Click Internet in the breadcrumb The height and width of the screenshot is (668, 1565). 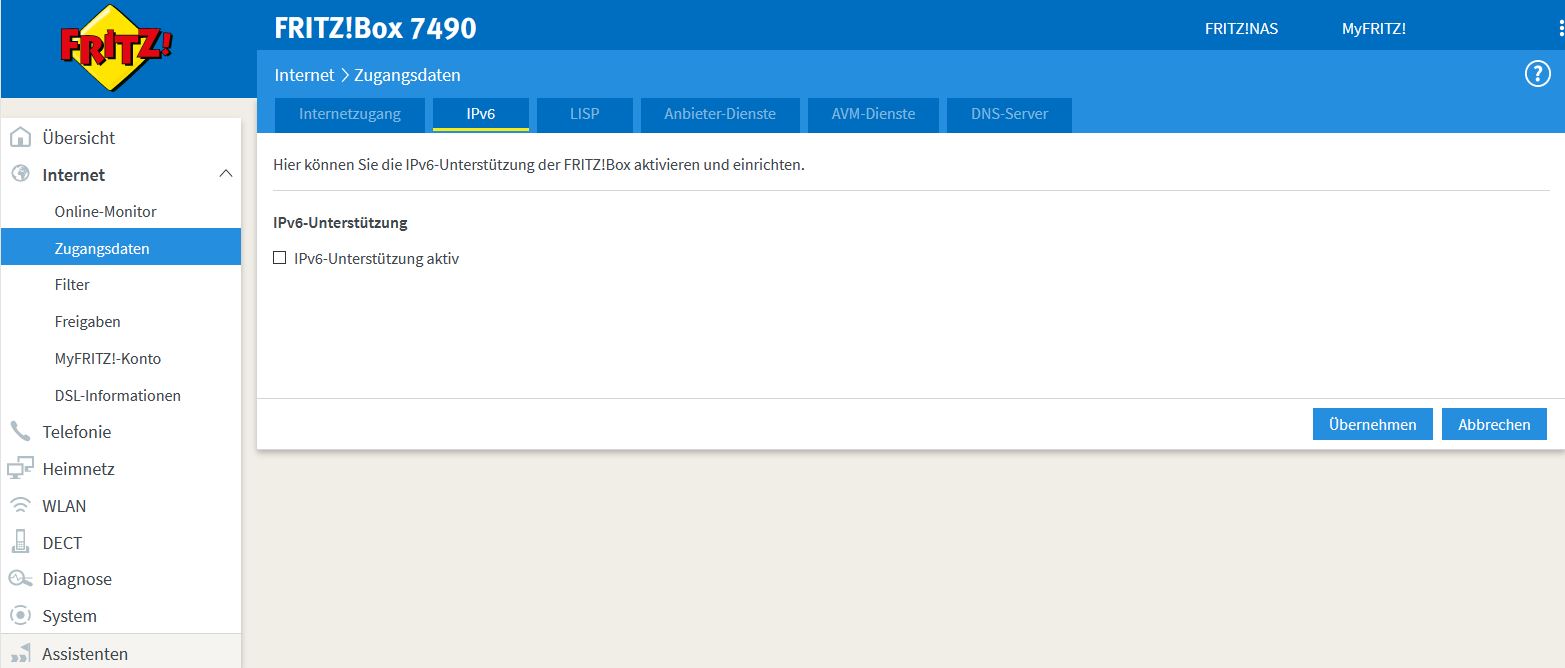pyautogui.click(x=304, y=75)
